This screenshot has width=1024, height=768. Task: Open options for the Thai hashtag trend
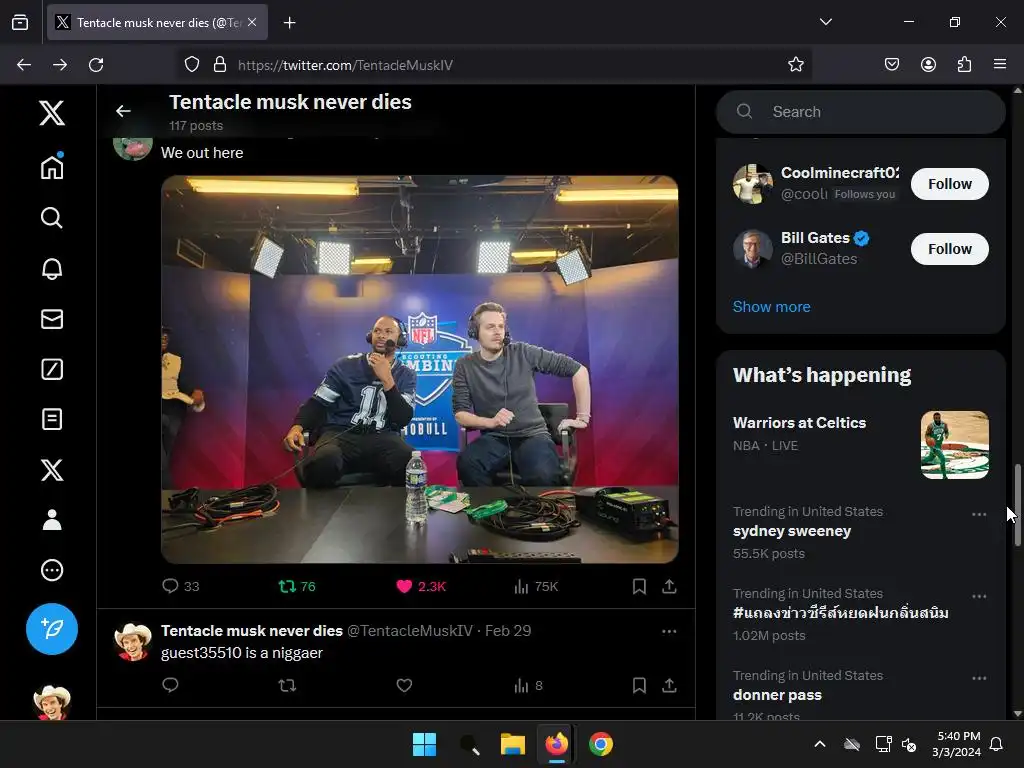coord(979,596)
